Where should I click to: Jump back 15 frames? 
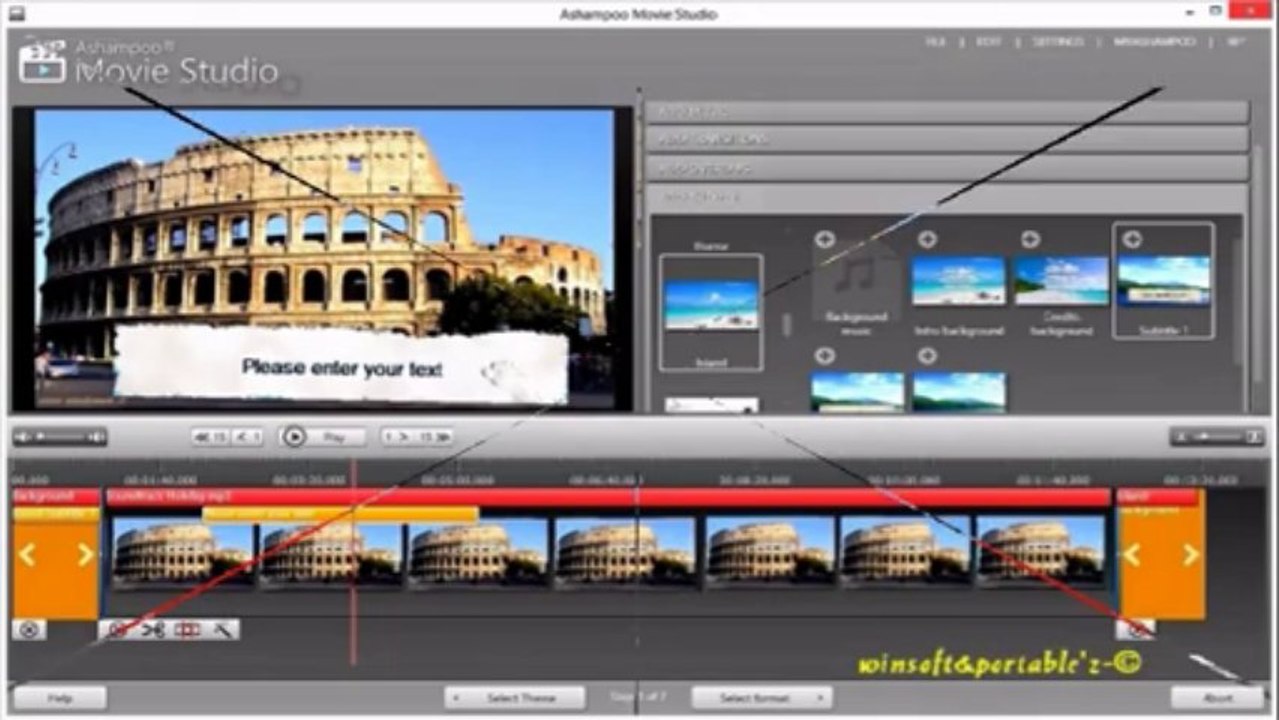(211, 437)
